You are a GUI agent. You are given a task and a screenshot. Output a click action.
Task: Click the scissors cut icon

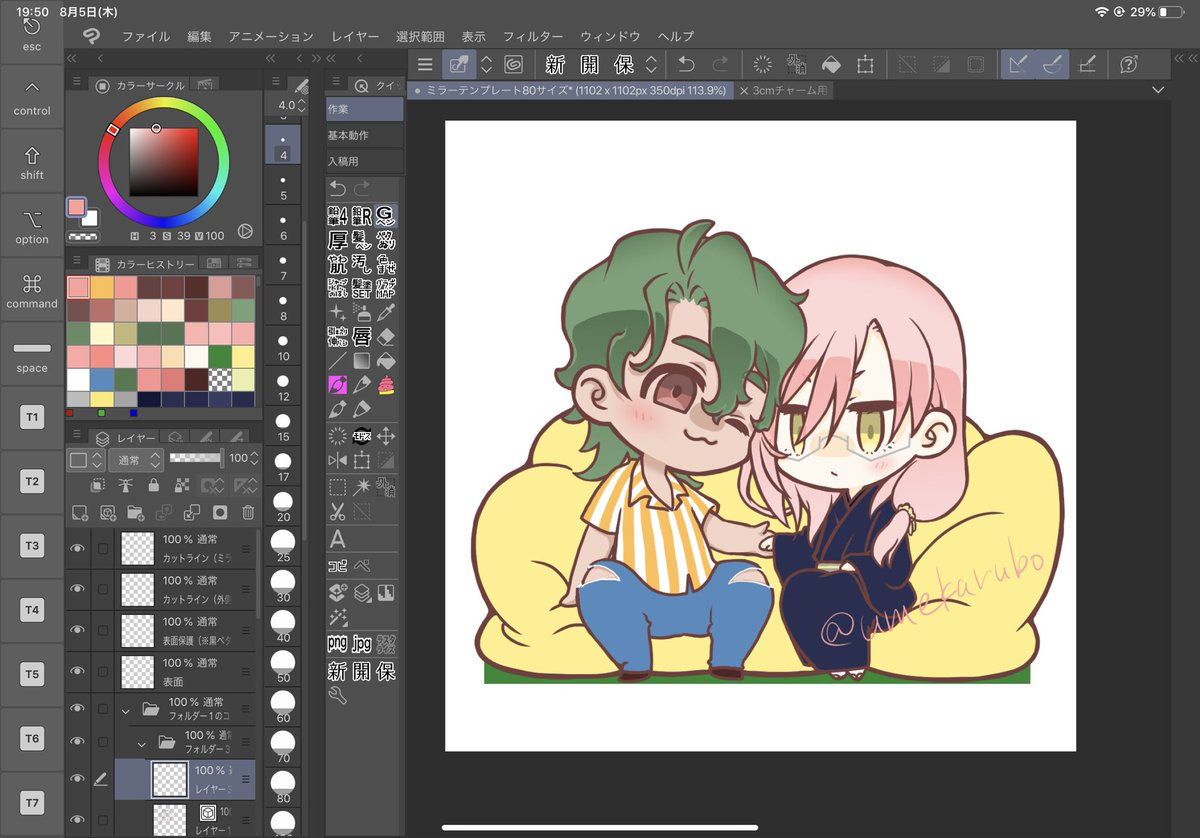coord(337,513)
